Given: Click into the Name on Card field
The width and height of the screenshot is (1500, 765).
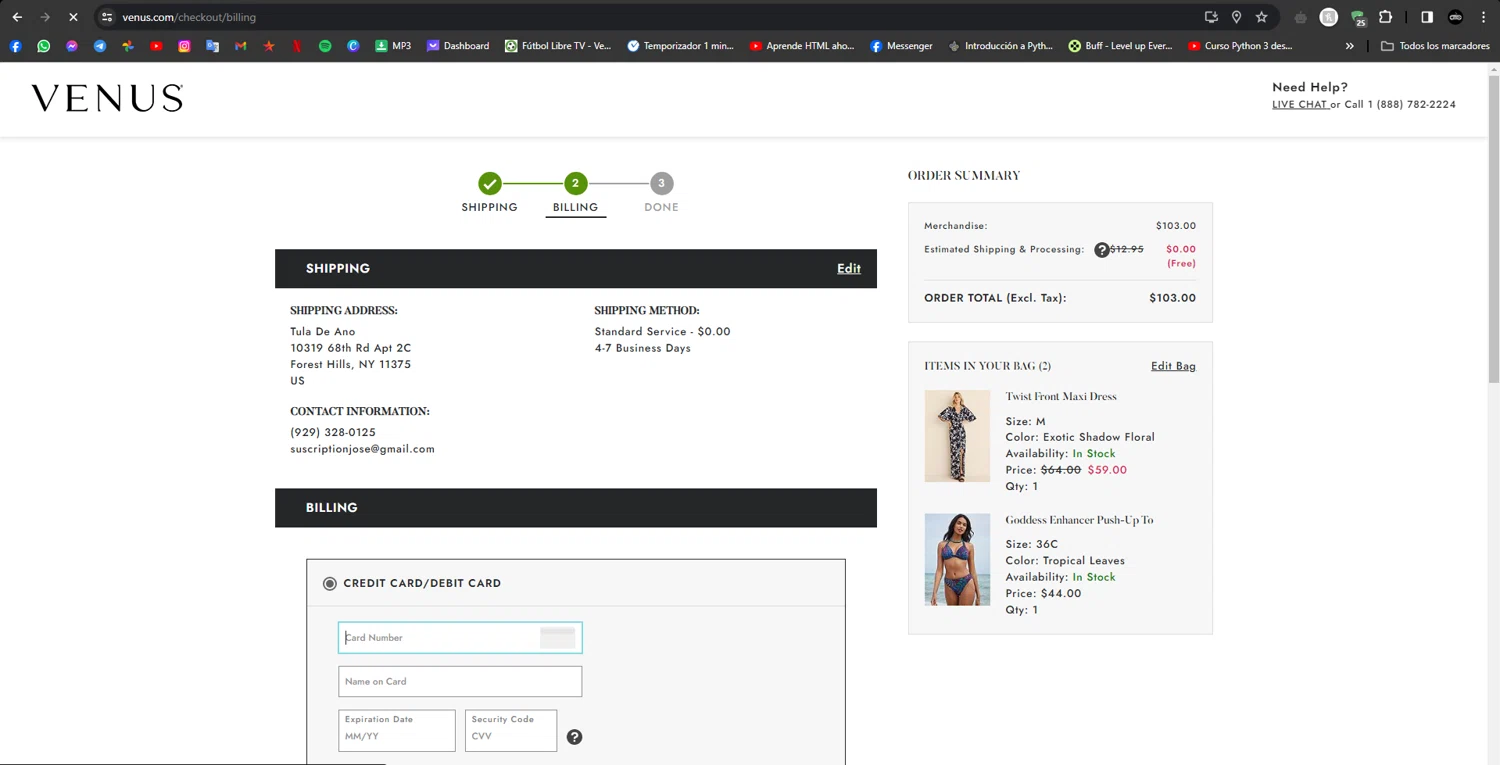Looking at the screenshot, I should pyautogui.click(x=460, y=682).
